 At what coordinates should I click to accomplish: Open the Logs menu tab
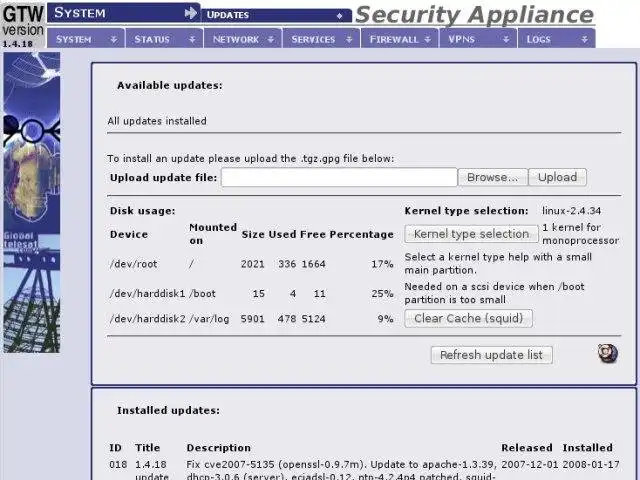pos(556,39)
